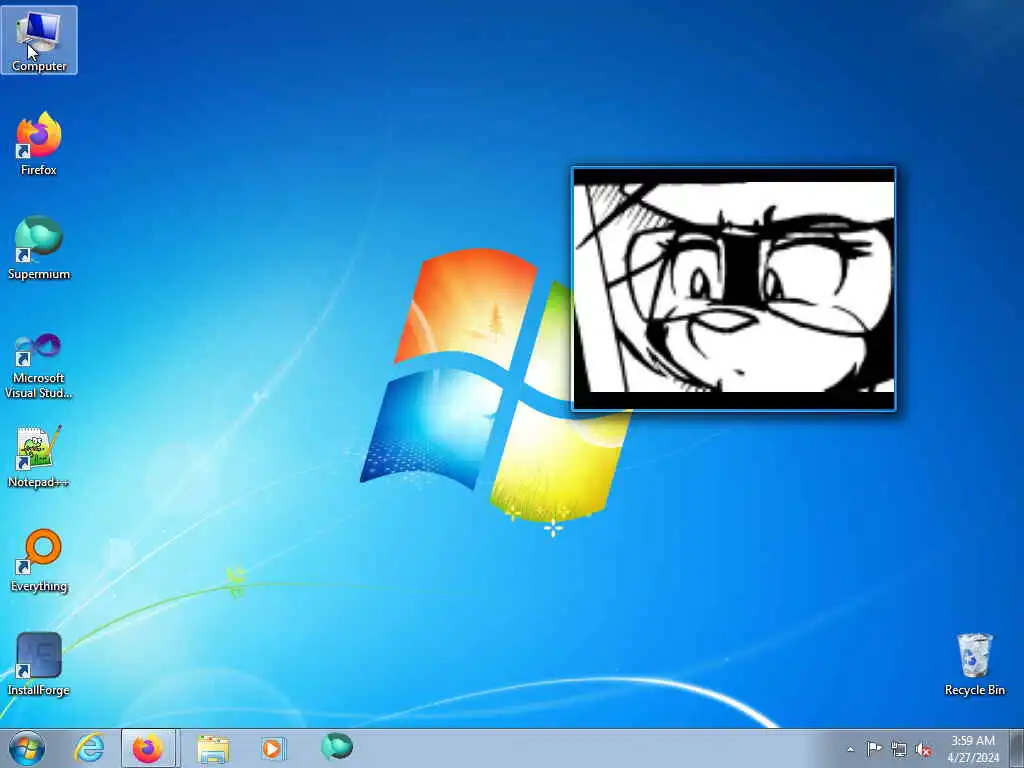Click the muted volume tray icon
Viewport: 1024px width, 768px height.
click(x=923, y=750)
